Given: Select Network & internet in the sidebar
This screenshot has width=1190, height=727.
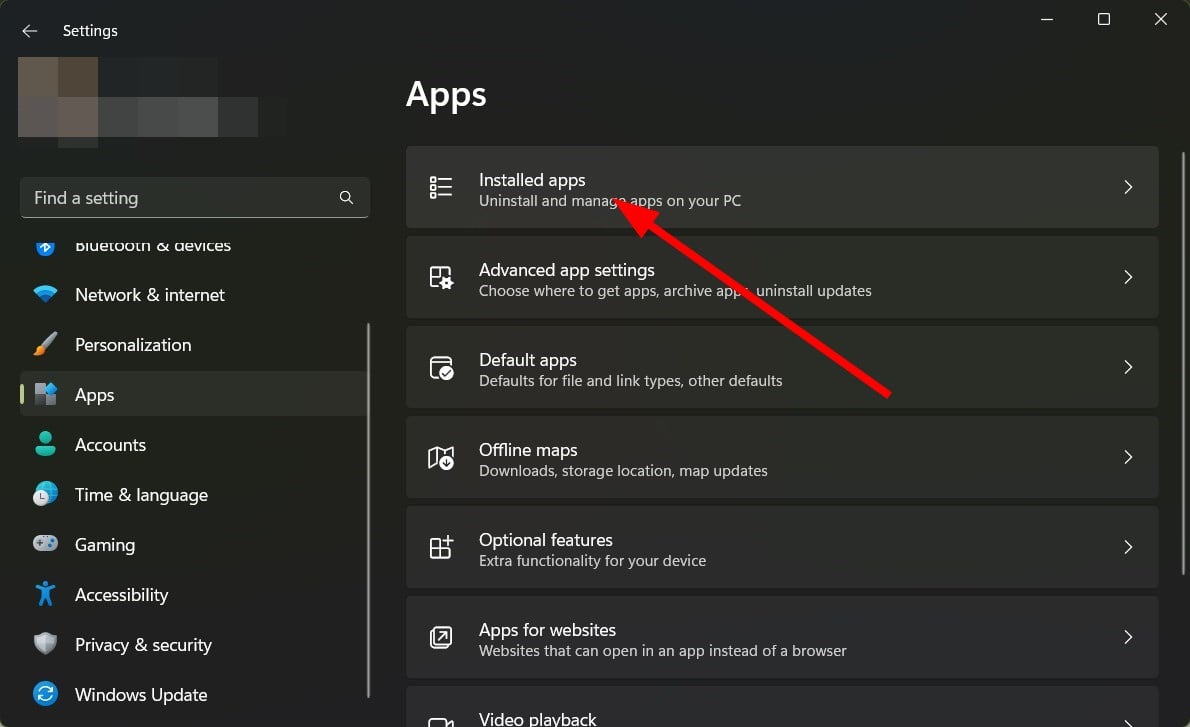Looking at the screenshot, I should click(150, 294).
